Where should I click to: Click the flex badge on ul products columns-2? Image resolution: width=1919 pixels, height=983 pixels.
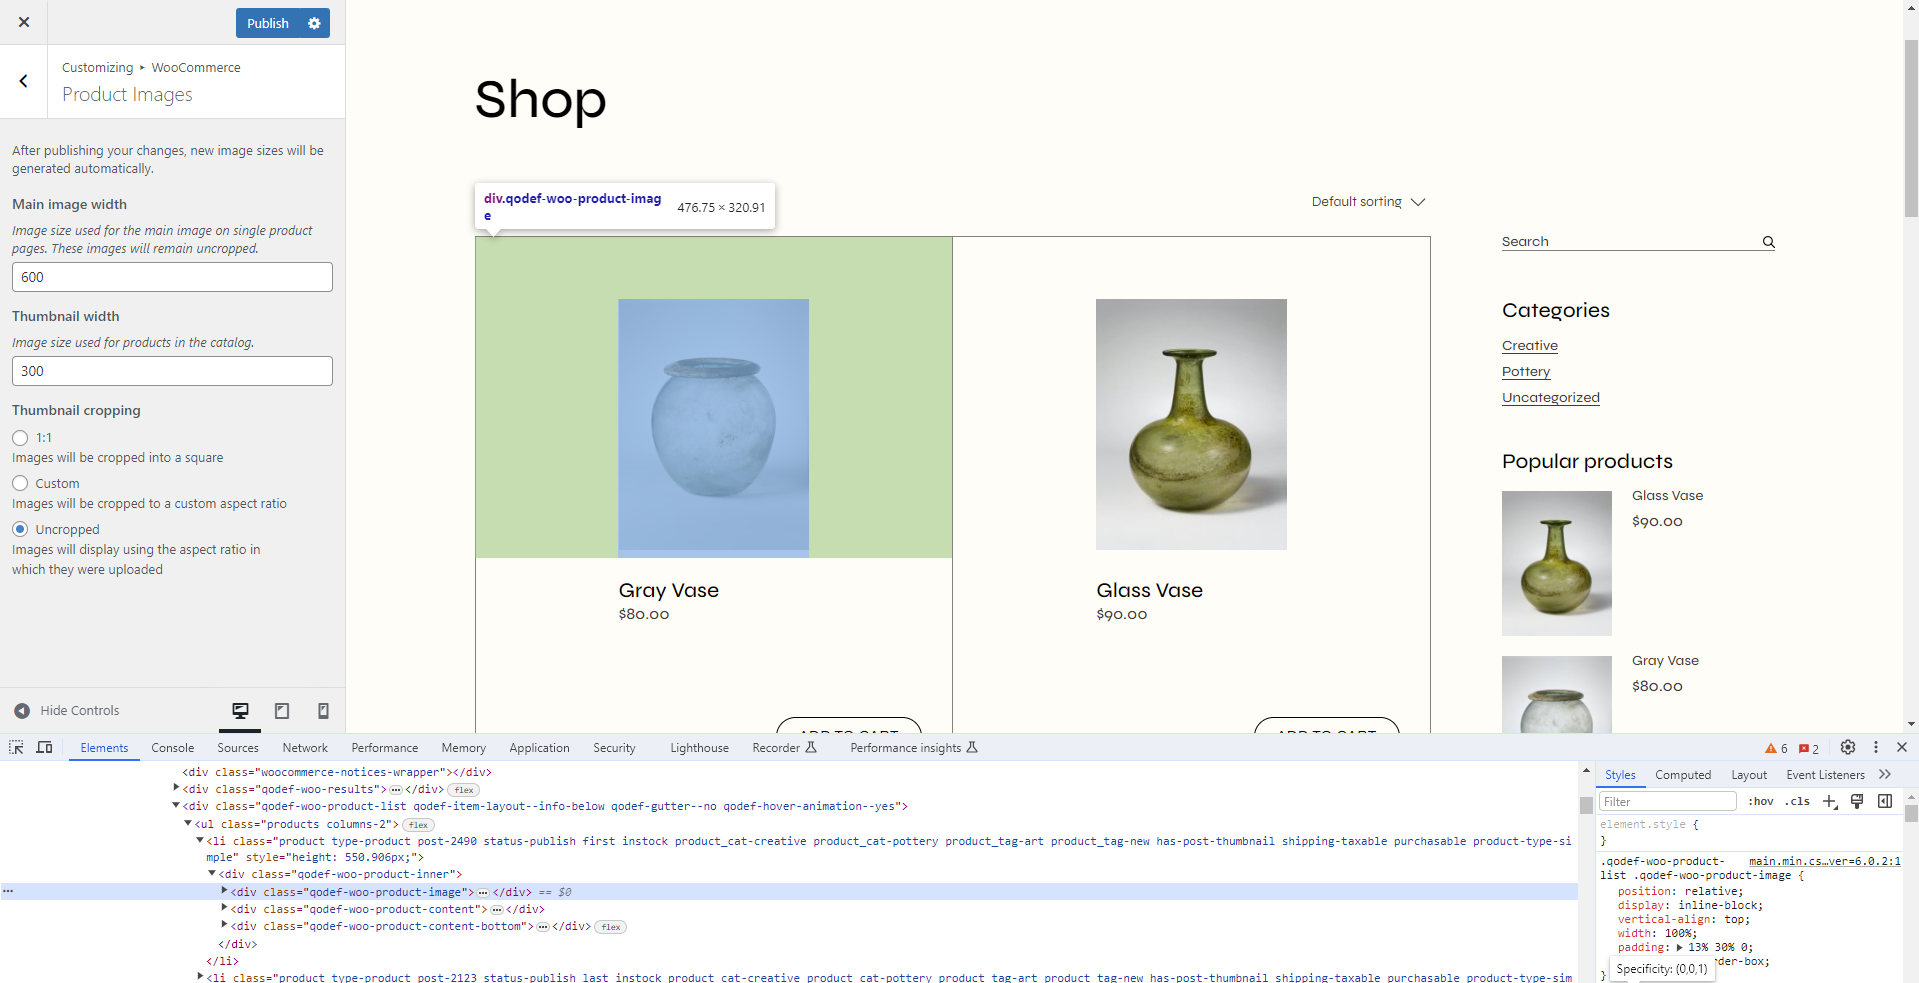(418, 825)
